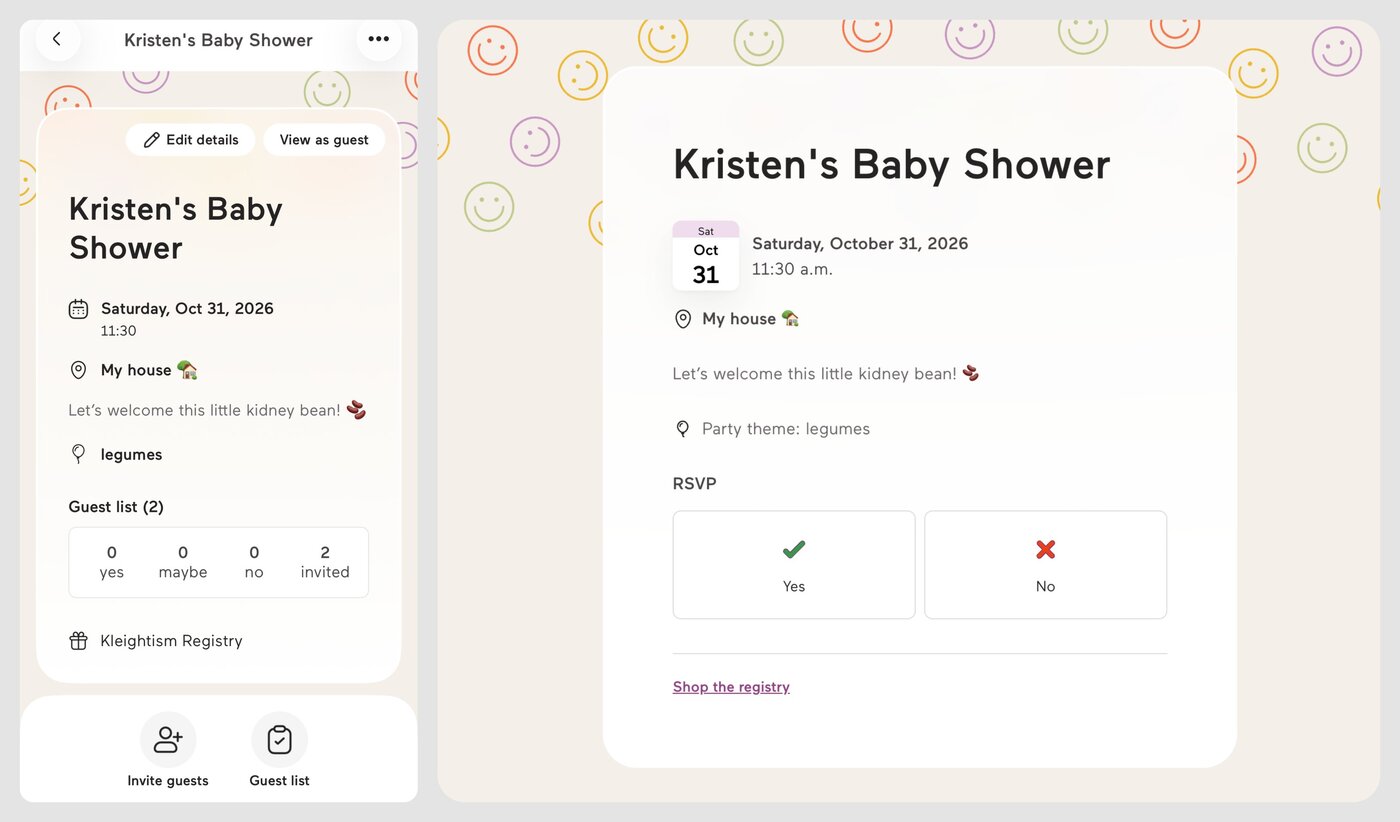Click 'Party theme: legumes' text
The height and width of the screenshot is (822, 1400).
click(786, 429)
